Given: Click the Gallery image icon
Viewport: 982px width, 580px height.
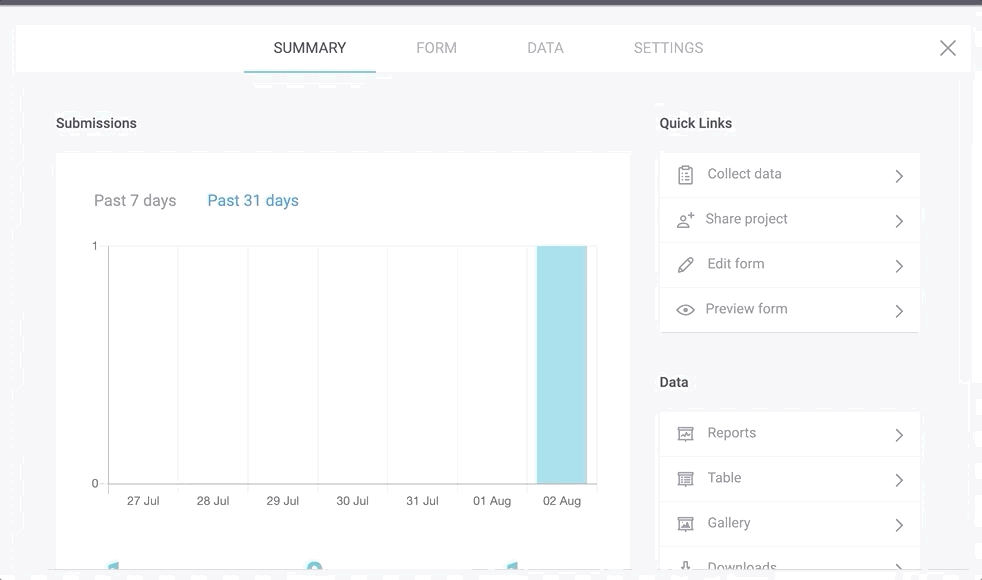Looking at the screenshot, I should click(685, 524).
